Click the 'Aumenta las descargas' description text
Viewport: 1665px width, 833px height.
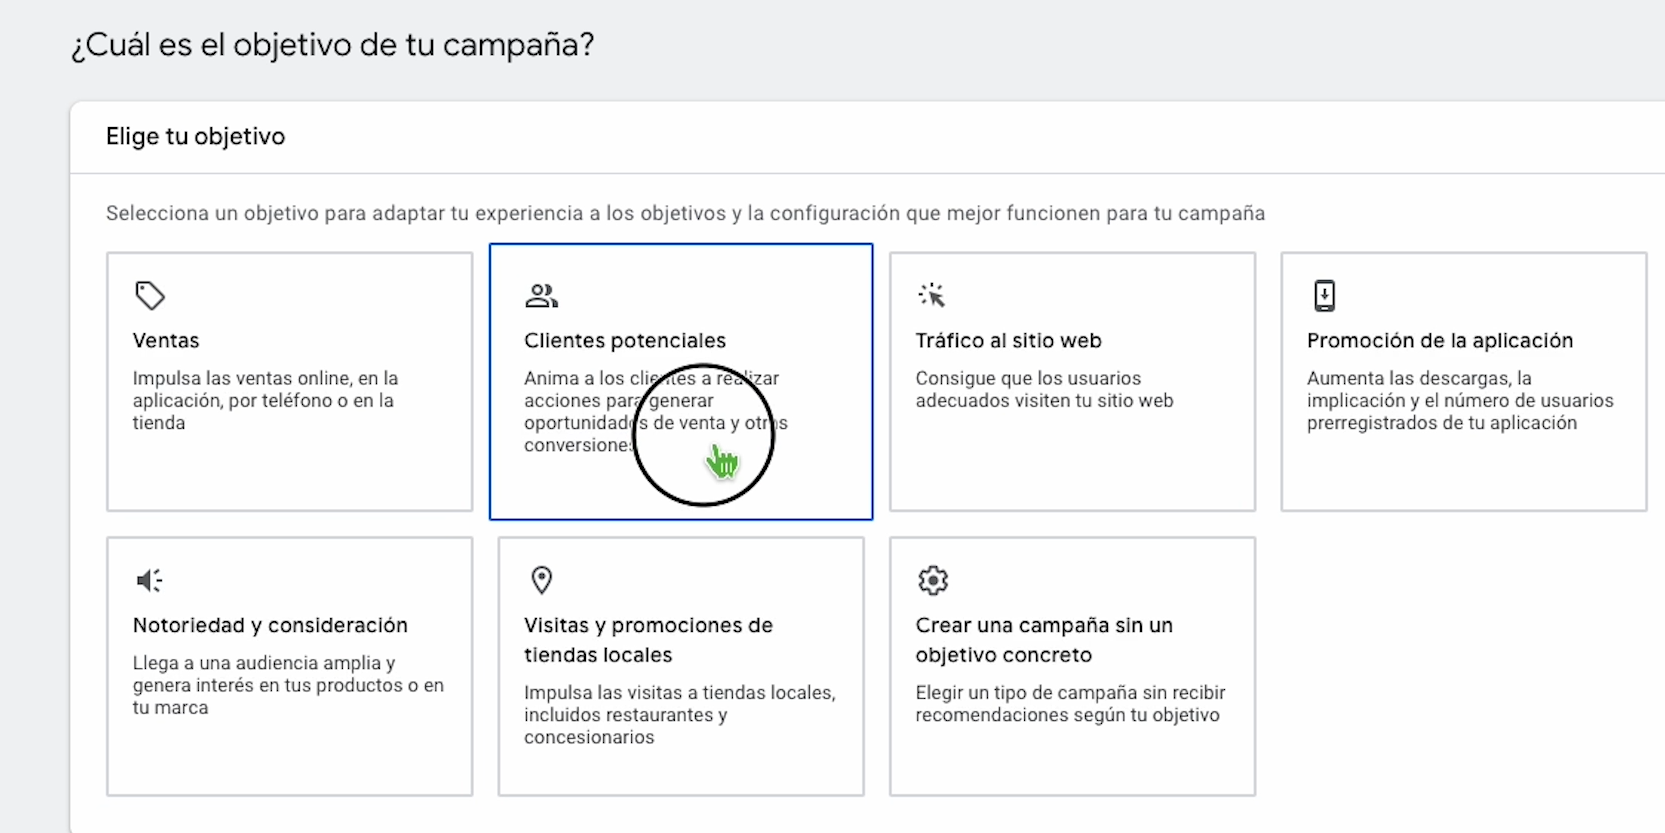1459,400
